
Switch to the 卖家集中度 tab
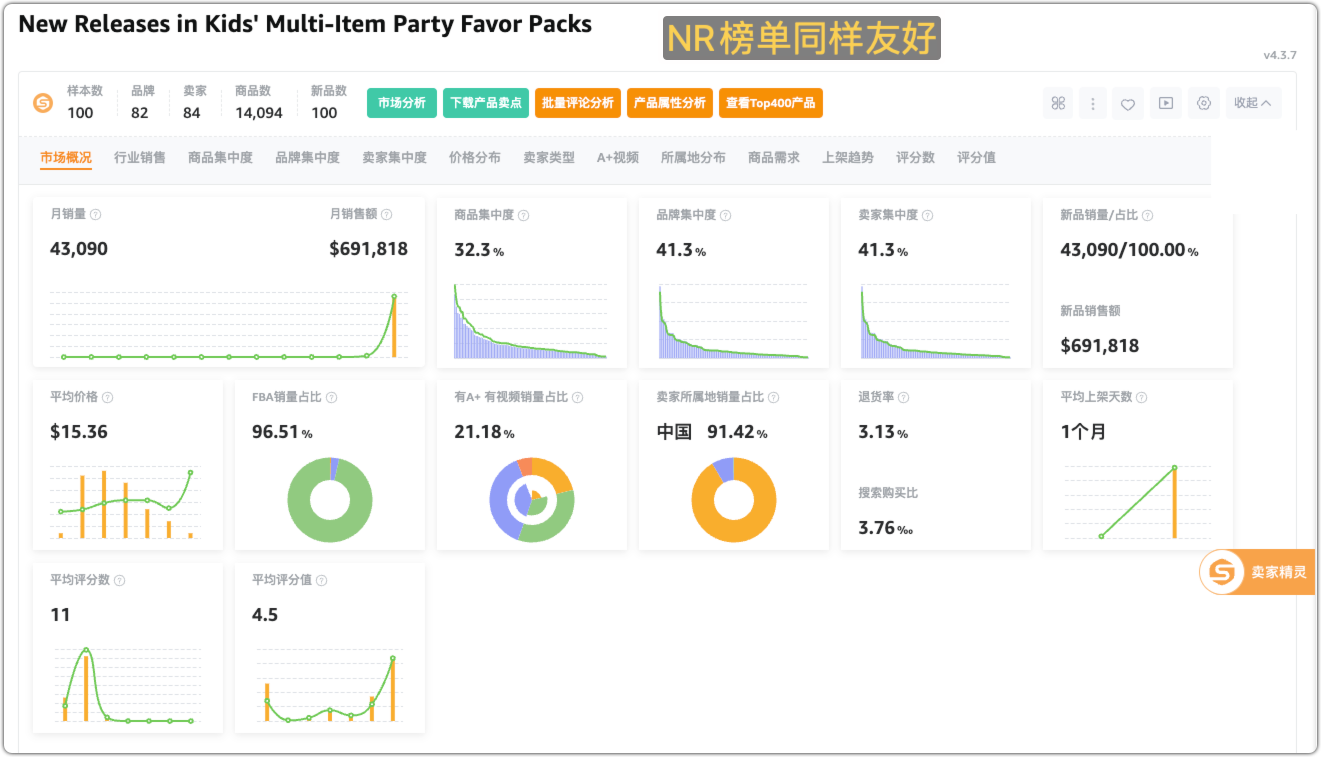click(394, 157)
